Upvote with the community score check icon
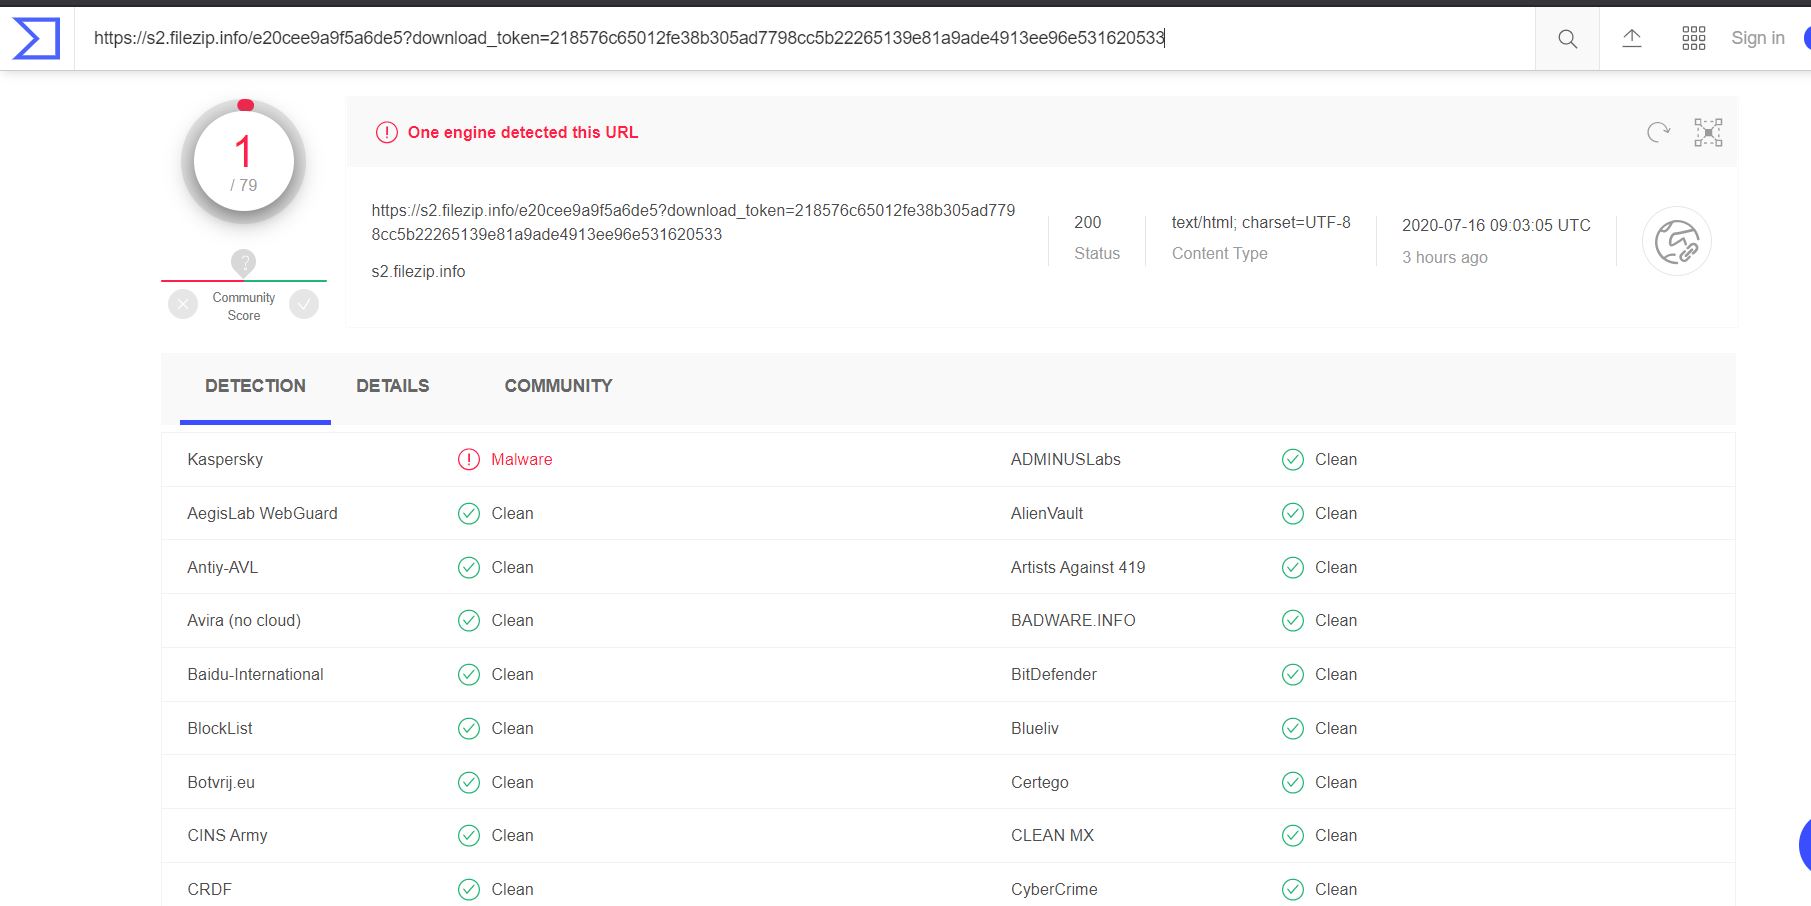Screen dimensions: 1811x906 (304, 304)
